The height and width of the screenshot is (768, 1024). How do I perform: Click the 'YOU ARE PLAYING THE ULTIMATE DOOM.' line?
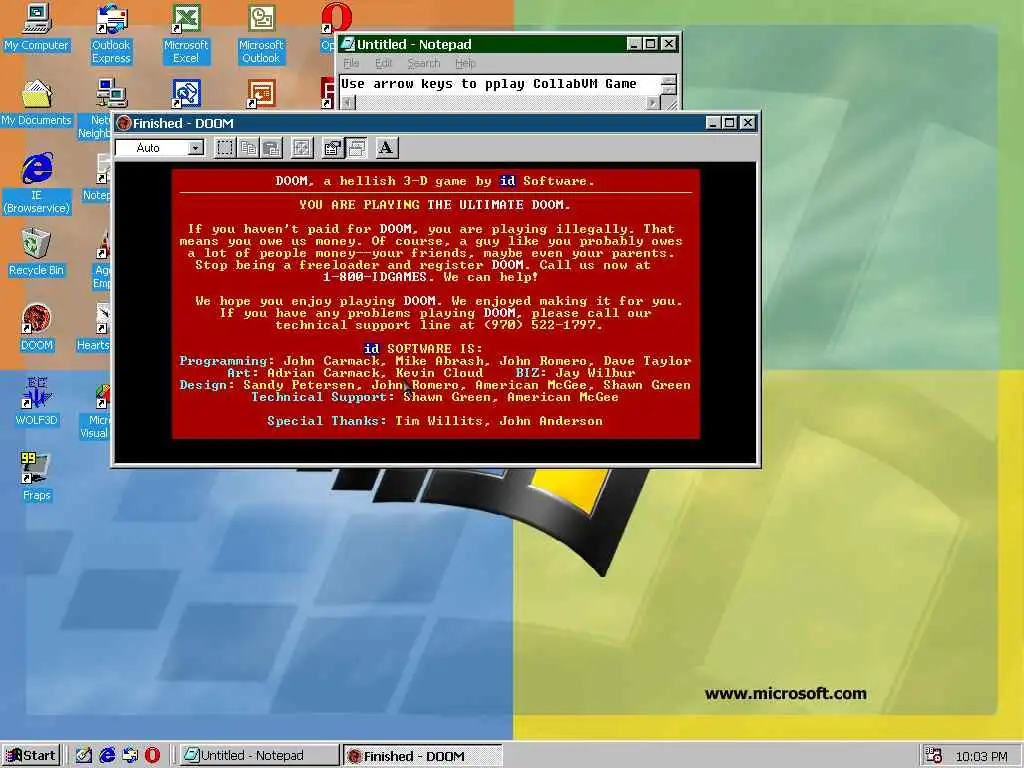(435, 204)
